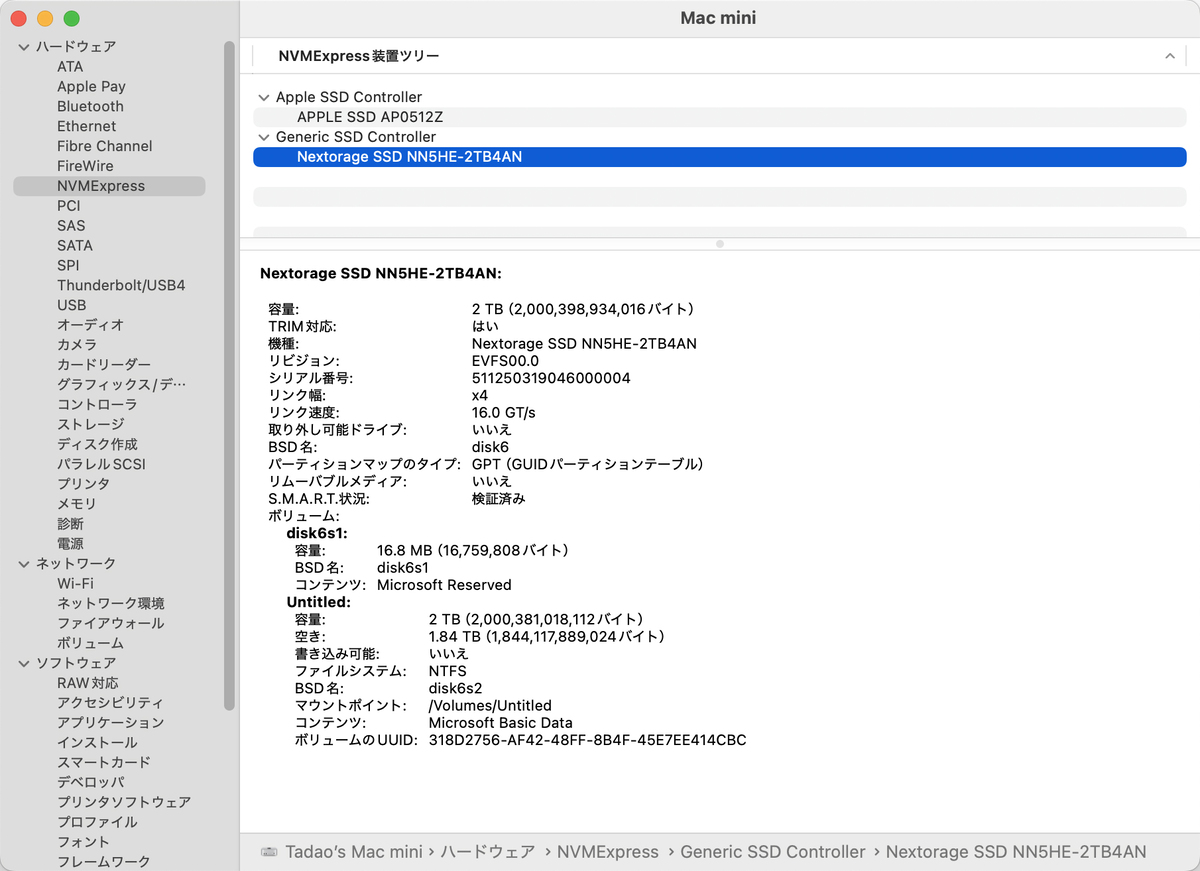Select インストール in the sidebar
The height and width of the screenshot is (871, 1200).
(x=97, y=743)
